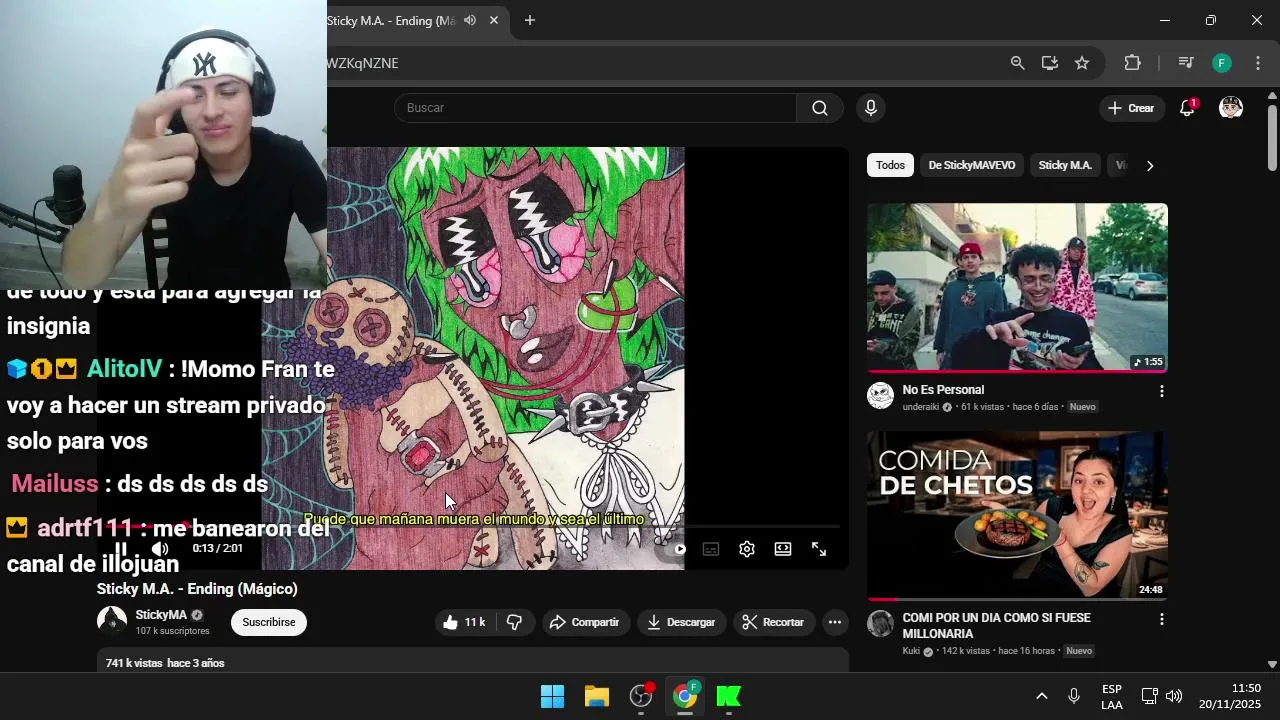Show more filter chips with the arrow

point(1150,166)
